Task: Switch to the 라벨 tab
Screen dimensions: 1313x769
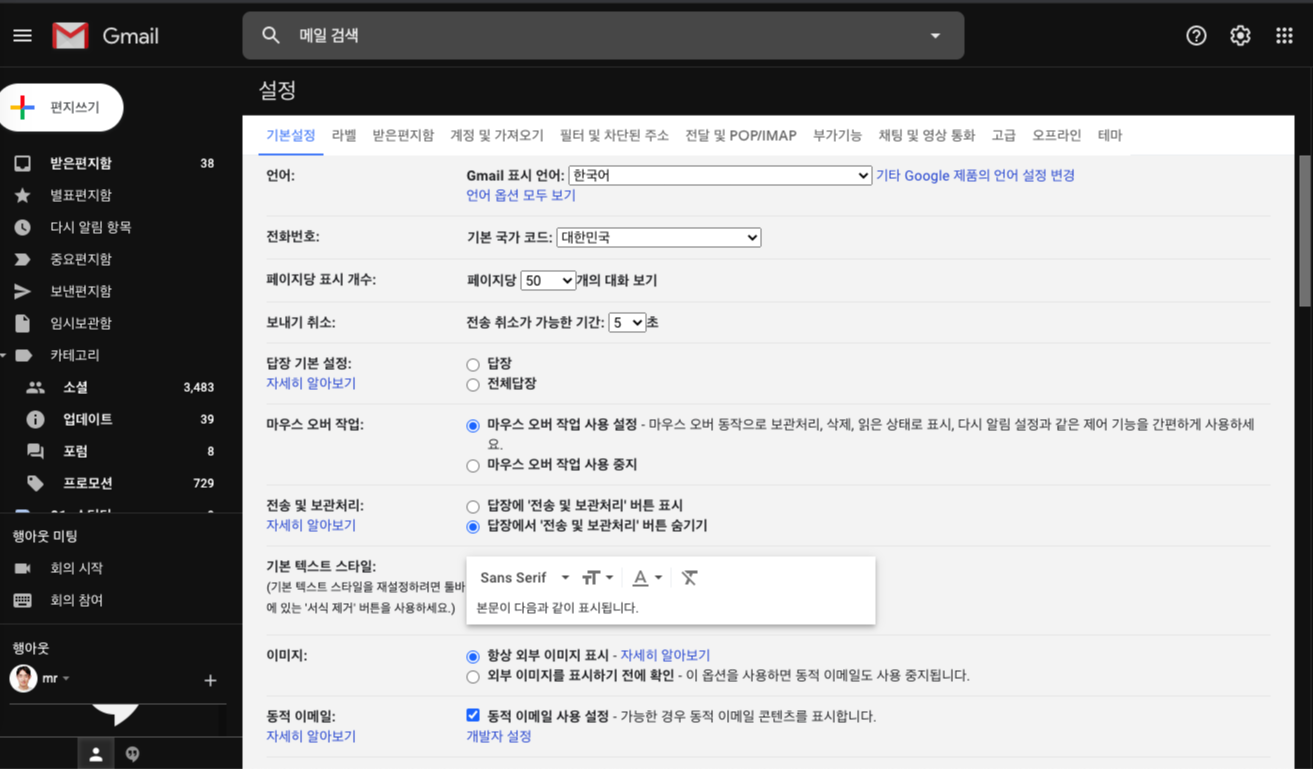Action: (344, 135)
